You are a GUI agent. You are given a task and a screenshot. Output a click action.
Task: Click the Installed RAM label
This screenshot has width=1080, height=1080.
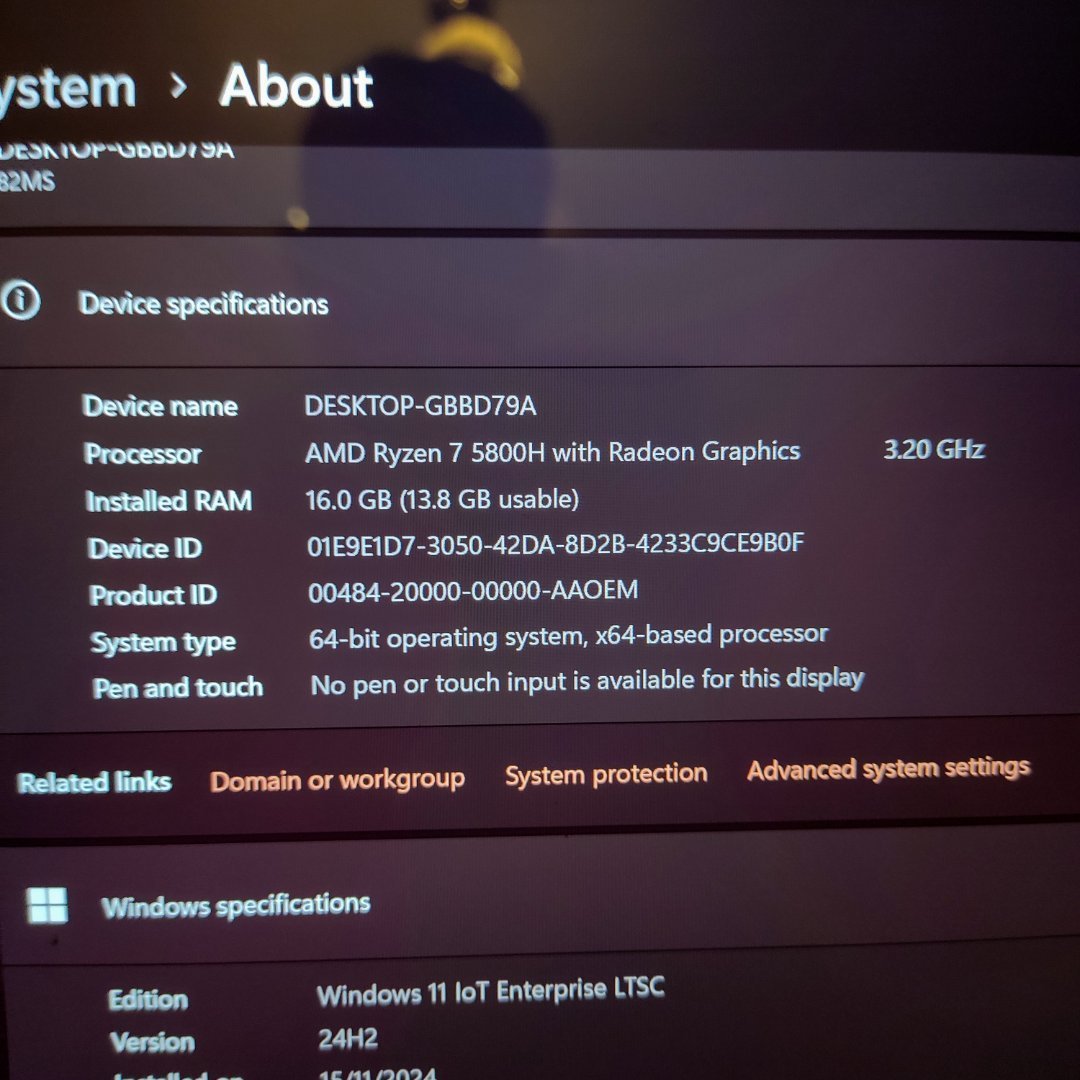coord(169,501)
